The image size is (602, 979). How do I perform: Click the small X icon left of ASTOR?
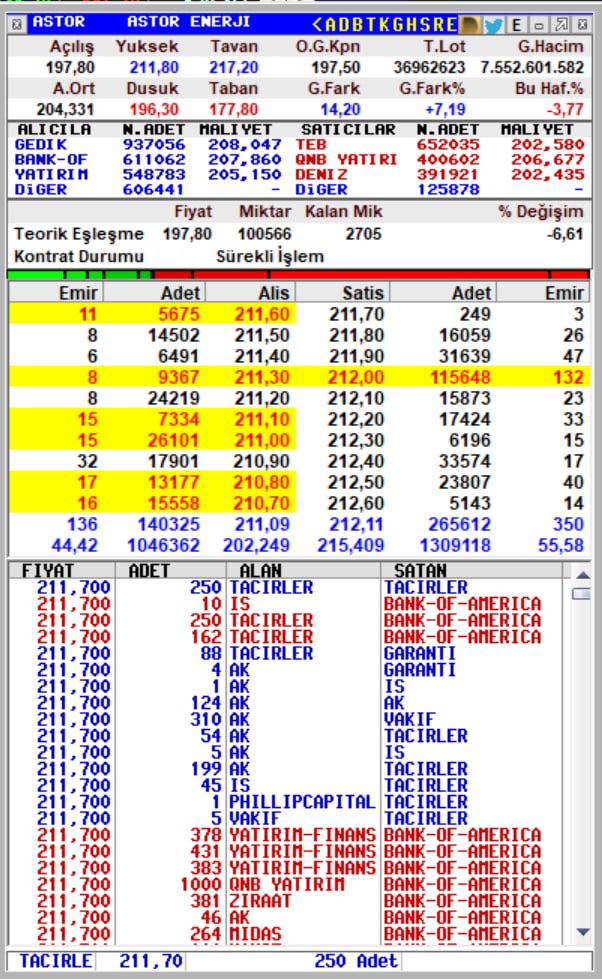pos(17,25)
